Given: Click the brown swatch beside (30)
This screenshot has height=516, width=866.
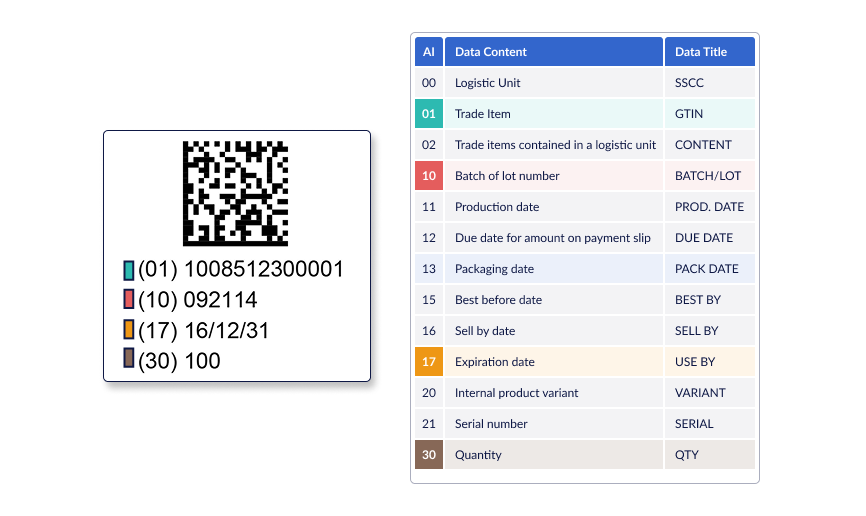Looking at the screenshot, I should (129, 357).
